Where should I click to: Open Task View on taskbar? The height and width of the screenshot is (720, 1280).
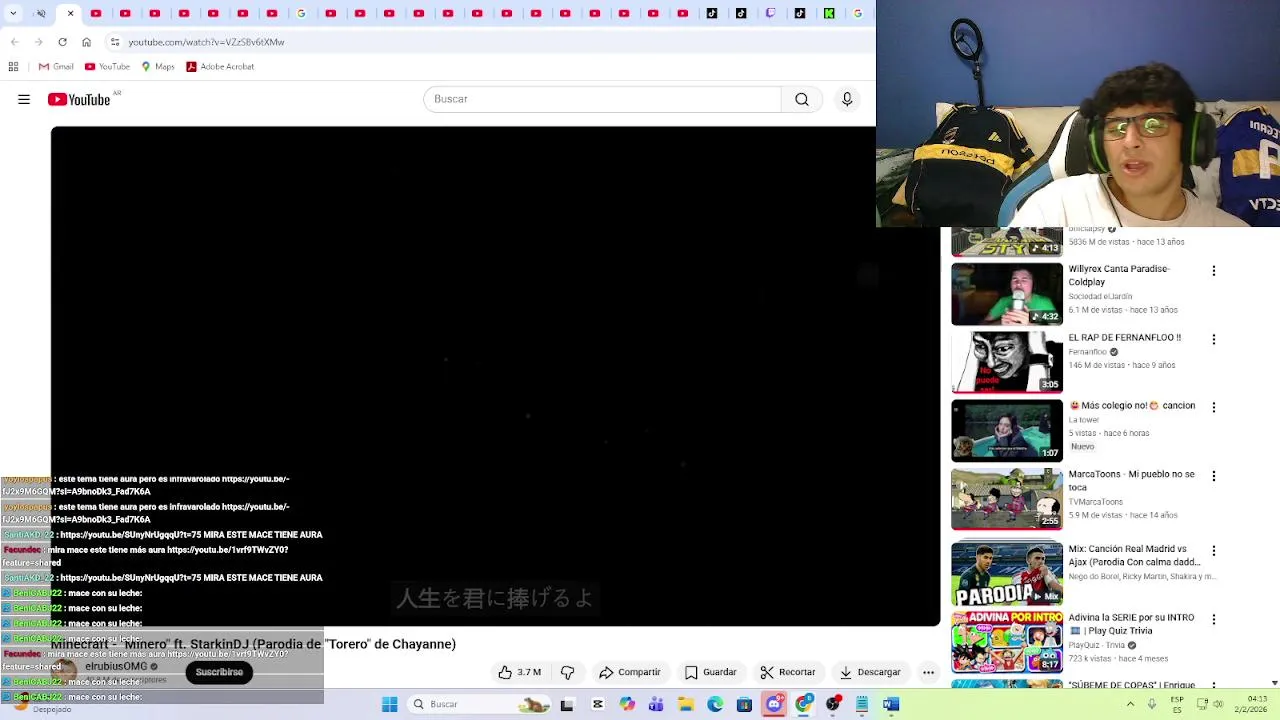[x=567, y=704]
